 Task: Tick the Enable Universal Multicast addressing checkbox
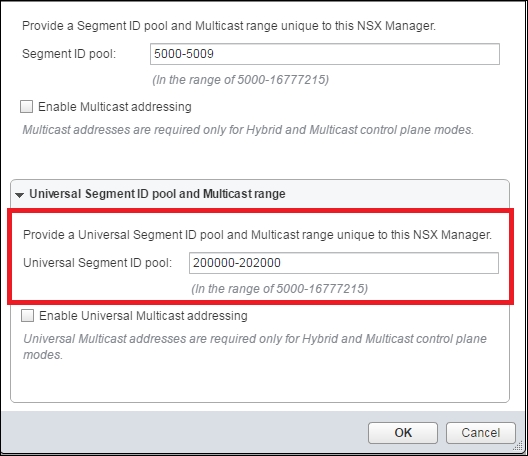27,316
